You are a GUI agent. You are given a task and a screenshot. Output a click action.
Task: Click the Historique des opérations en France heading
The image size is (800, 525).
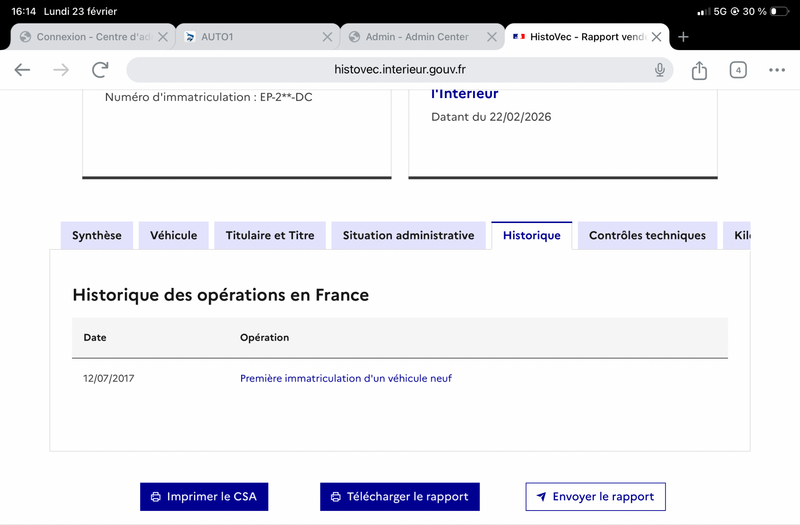click(x=220, y=295)
